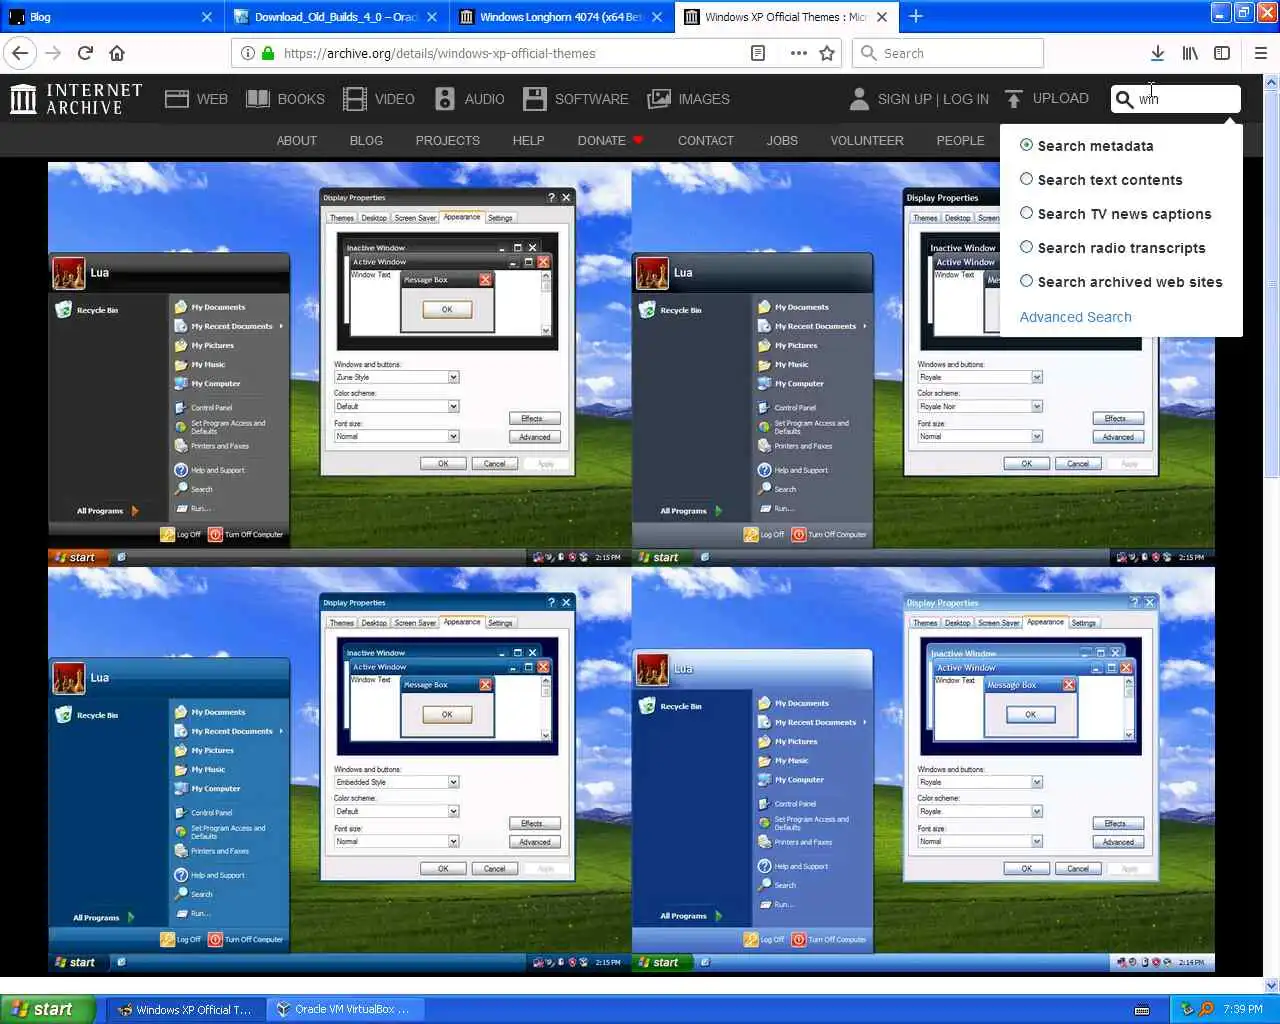
Task: Open the ABOUT menu item
Action: tap(296, 140)
